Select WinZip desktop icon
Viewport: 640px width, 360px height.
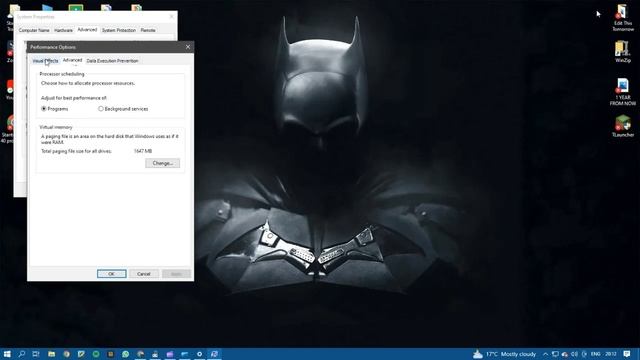coord(622,52)
